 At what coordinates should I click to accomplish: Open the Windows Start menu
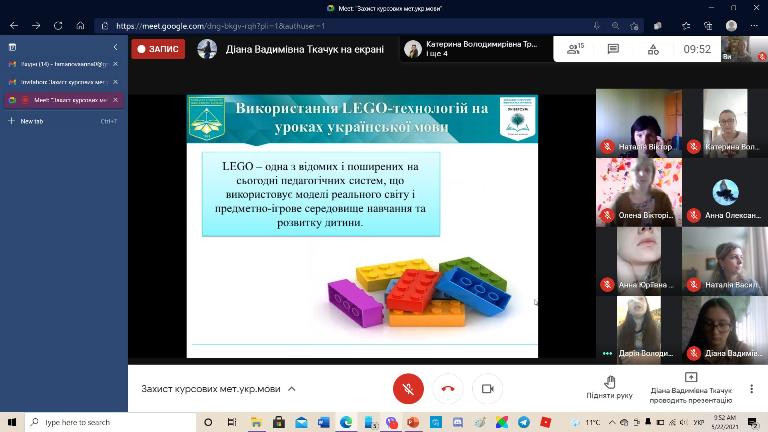12,422
